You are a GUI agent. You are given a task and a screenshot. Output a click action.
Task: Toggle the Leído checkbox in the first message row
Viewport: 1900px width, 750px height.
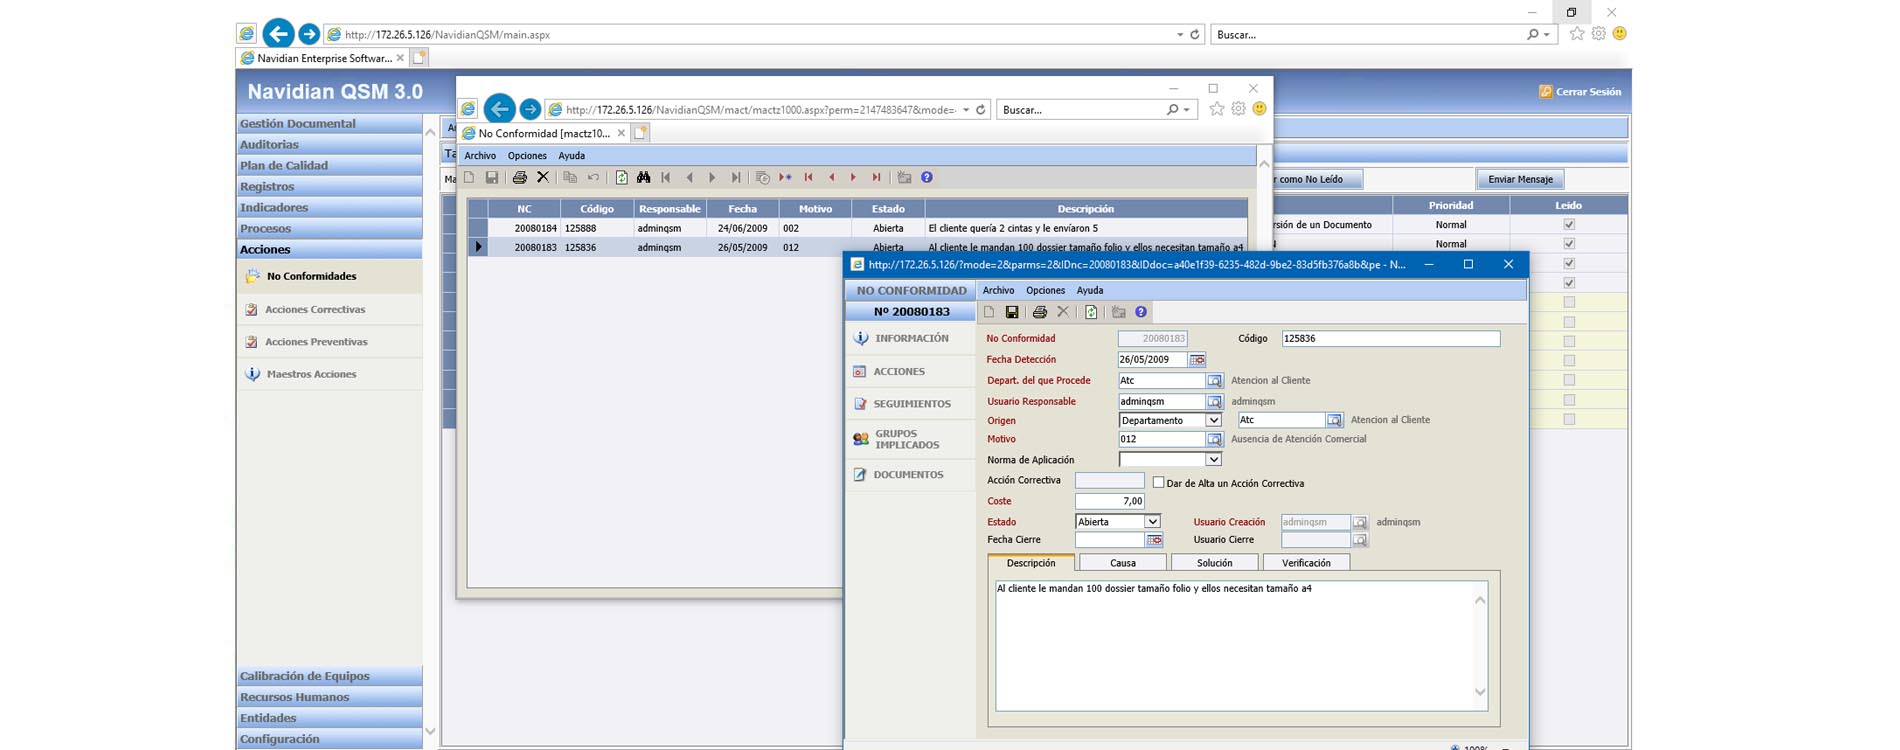point(1568,225)
